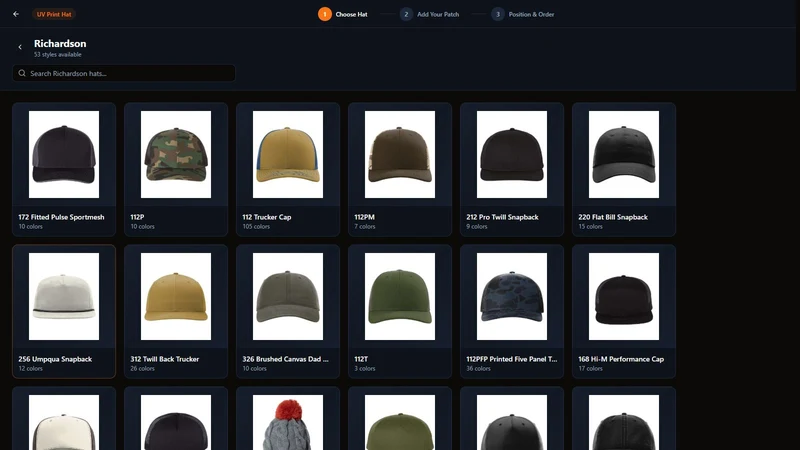Pick the 326 Brushed Canvas Dad hat
This screenshot has height=450, width=800.
click(x=288, y=311)
